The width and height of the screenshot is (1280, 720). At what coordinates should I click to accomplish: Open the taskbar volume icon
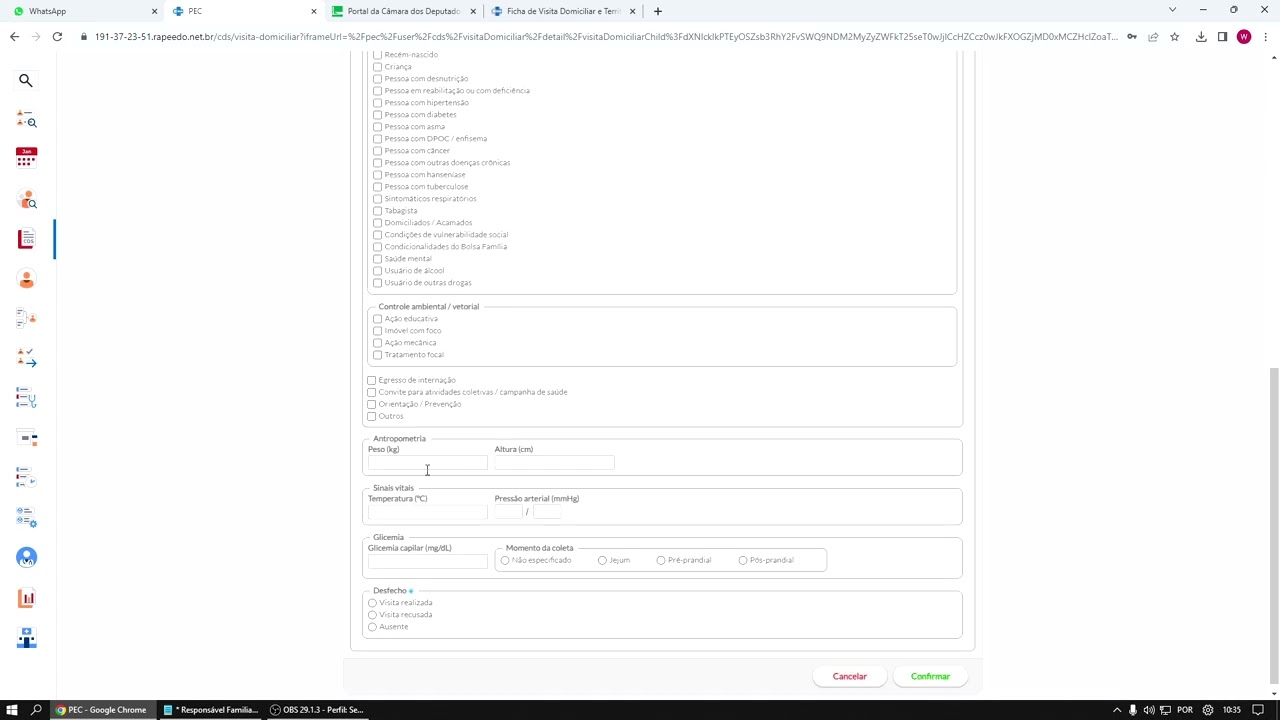click(x=1149, y=710)
